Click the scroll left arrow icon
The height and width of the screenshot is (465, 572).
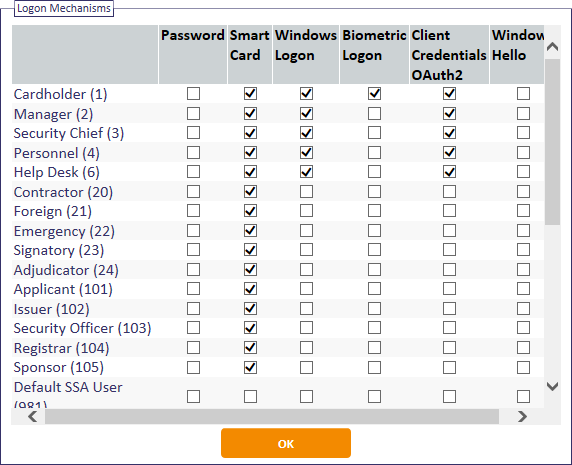point(32,416)
